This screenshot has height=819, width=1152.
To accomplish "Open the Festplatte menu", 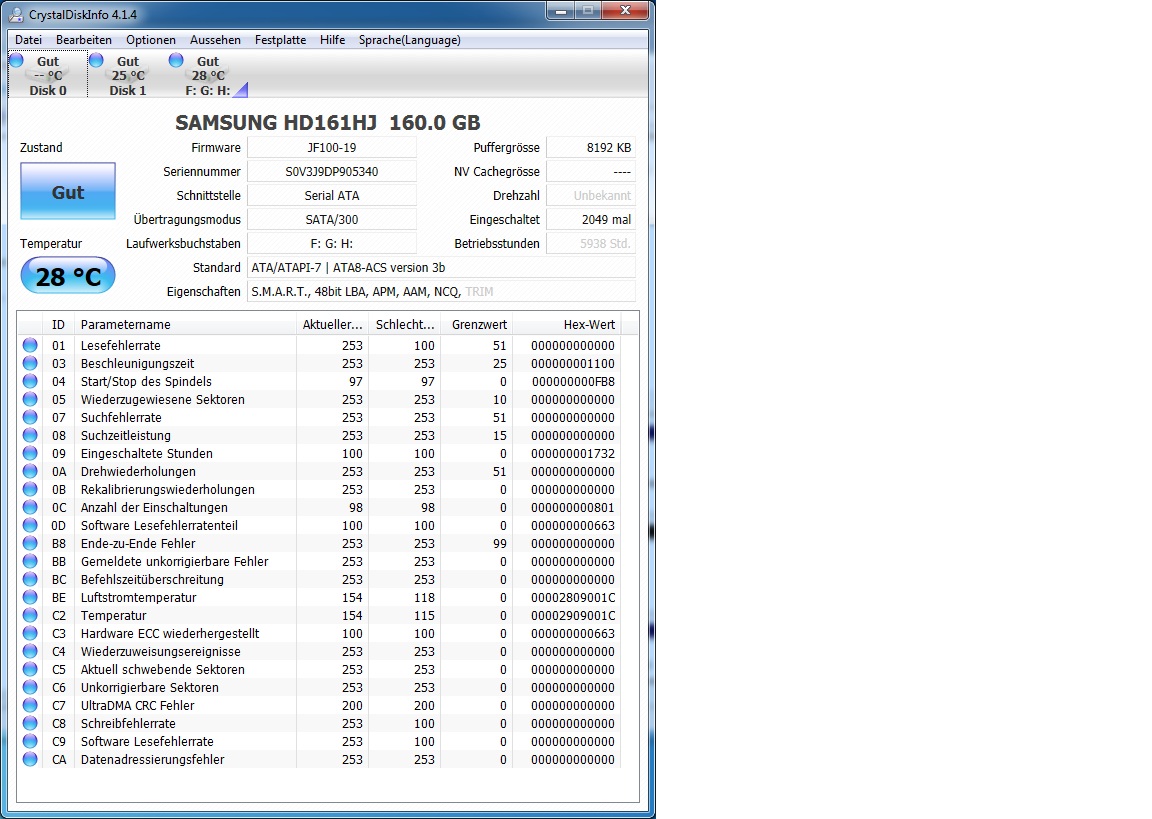I will [x=280, y=40].
